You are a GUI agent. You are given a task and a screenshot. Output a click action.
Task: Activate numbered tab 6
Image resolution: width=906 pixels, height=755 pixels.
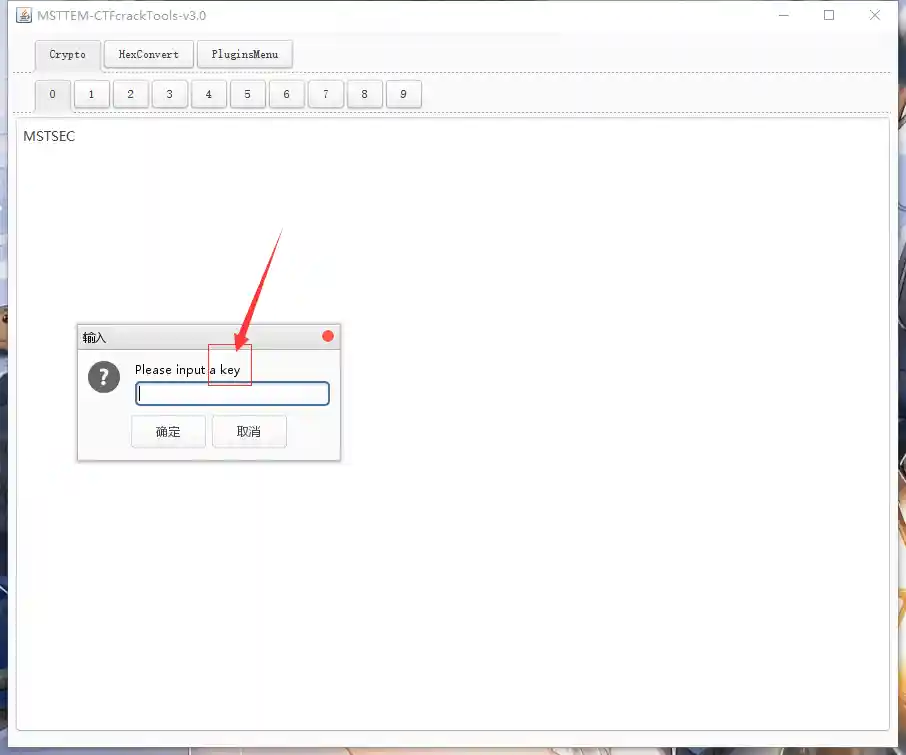click(x=286, y=94)
